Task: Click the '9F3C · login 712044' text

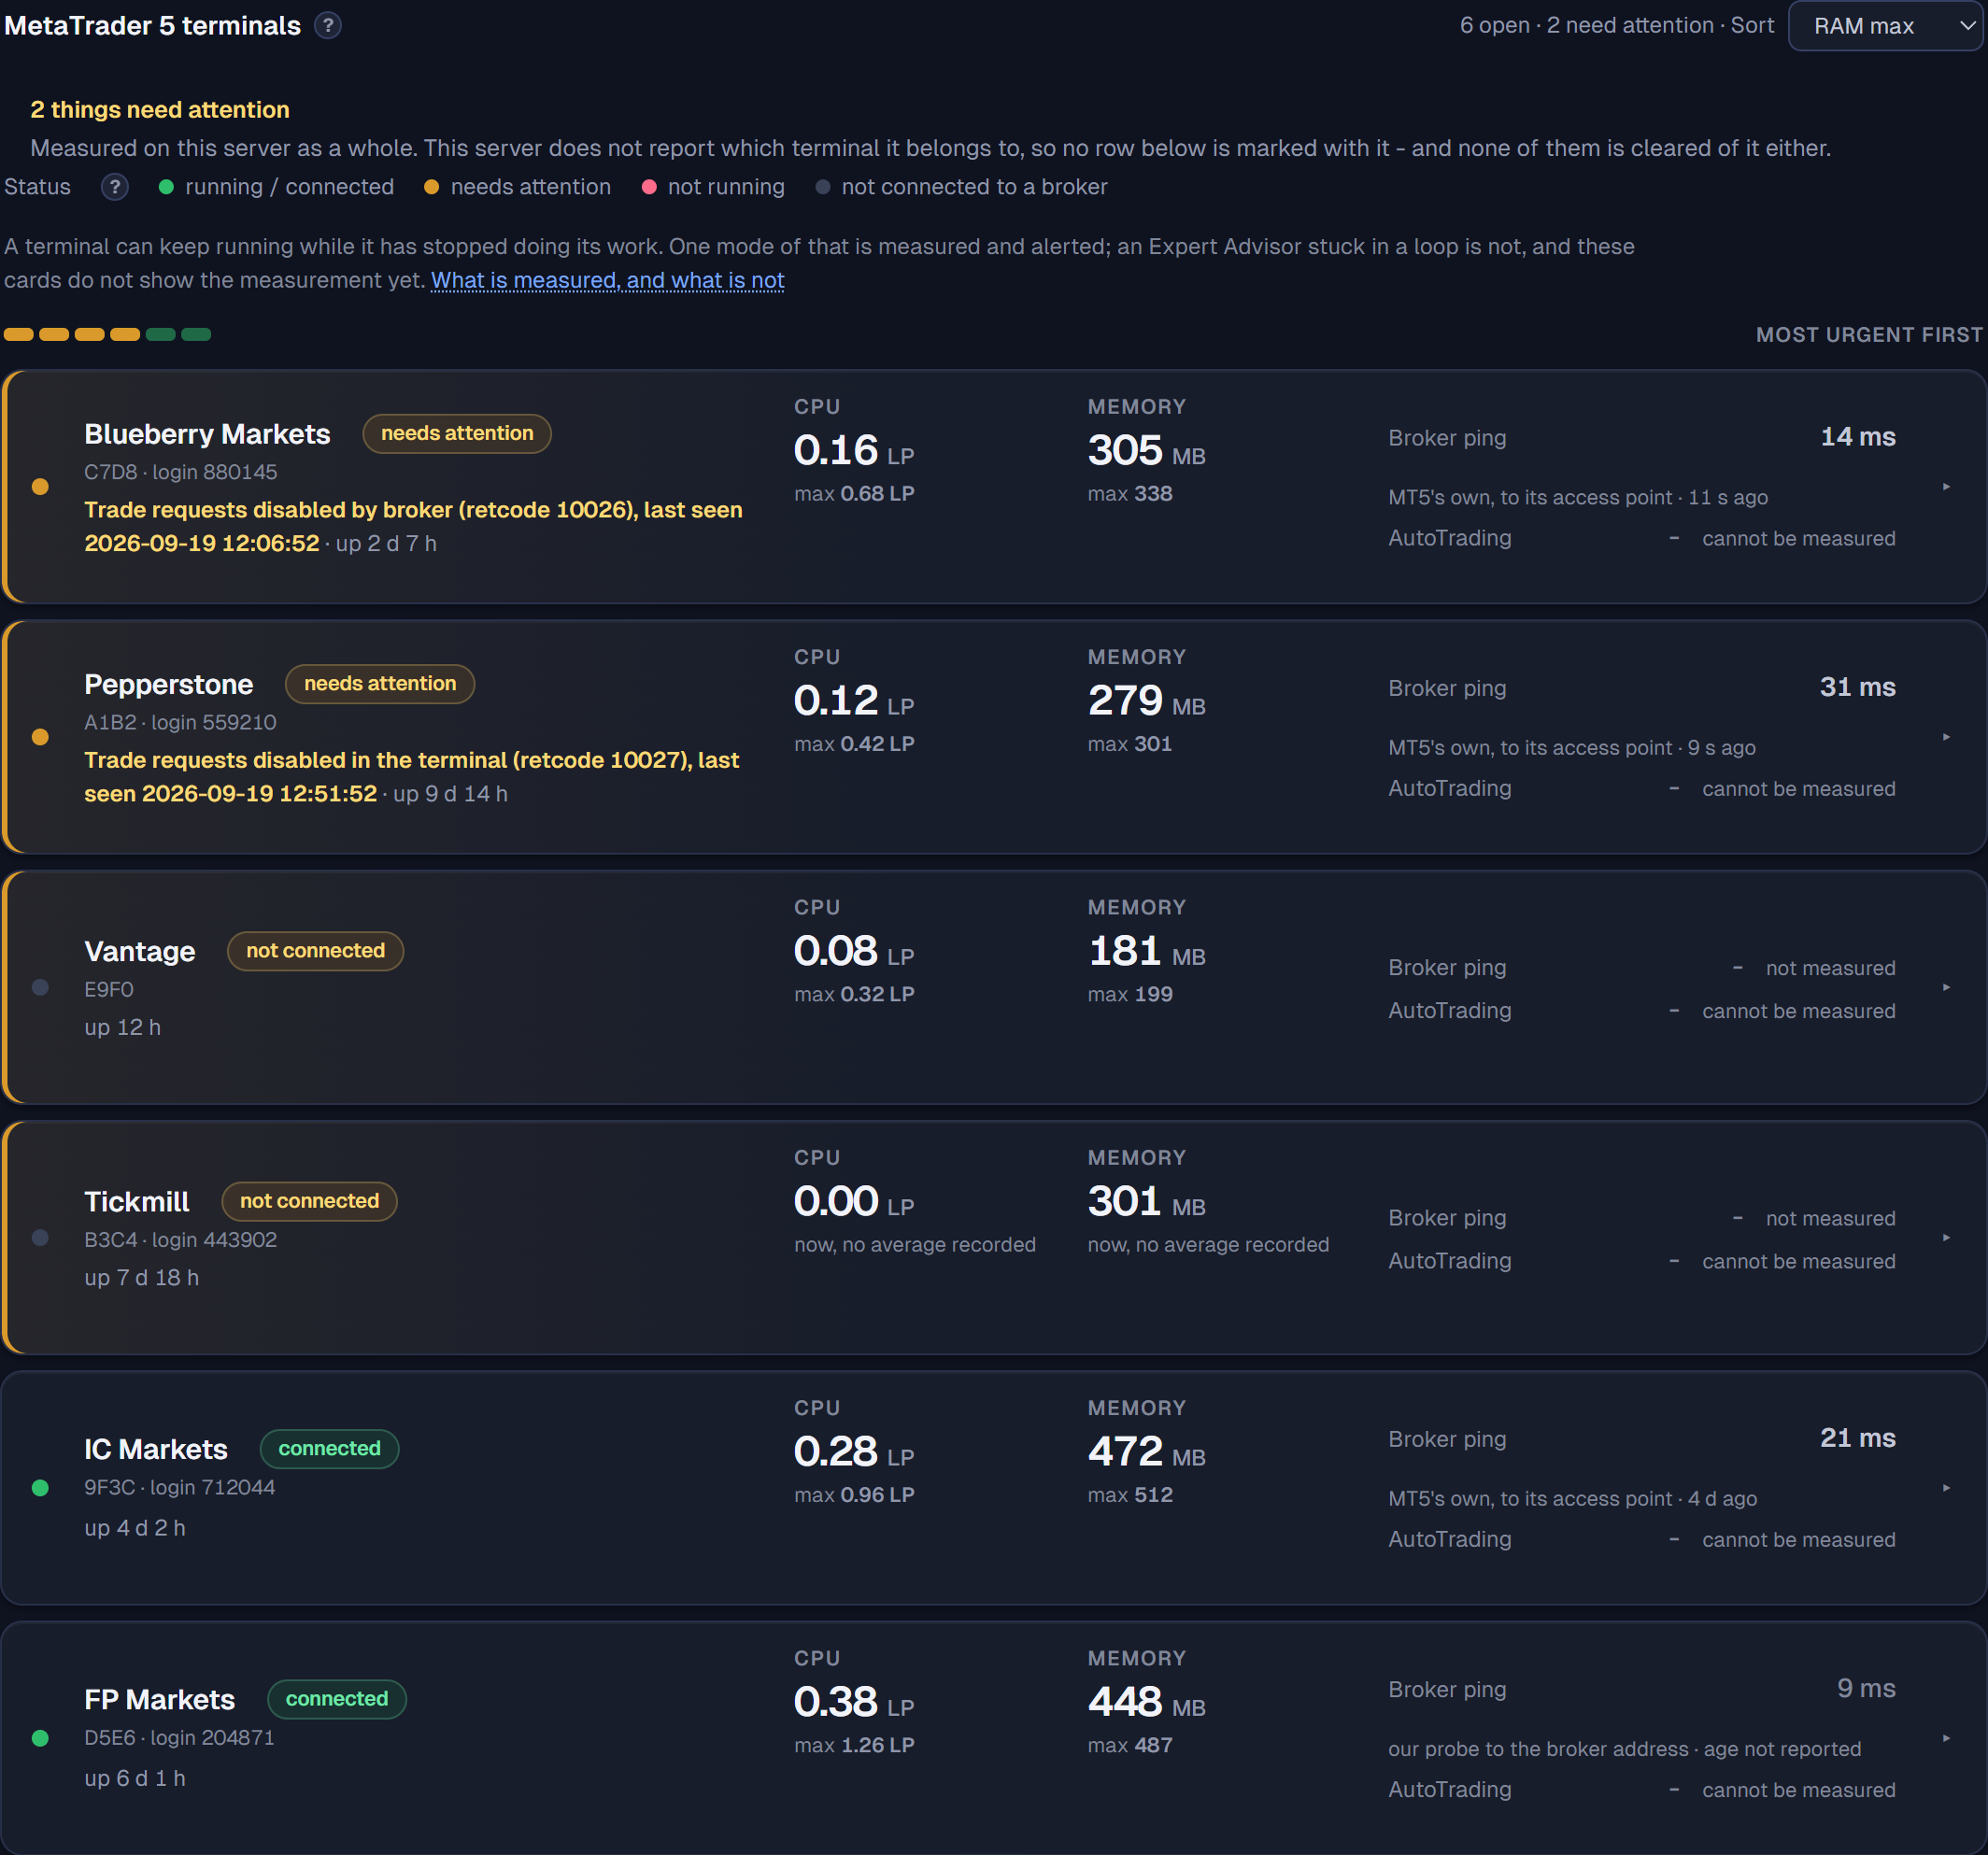Action: point(180,1488)
